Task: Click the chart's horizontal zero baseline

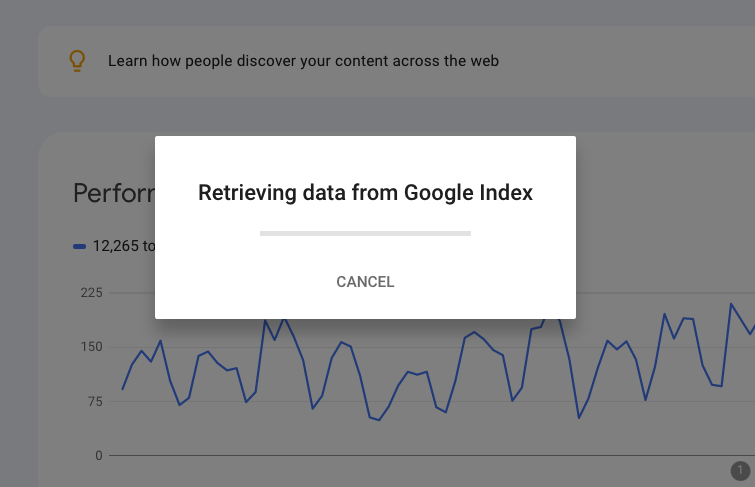Action: [400, 456]
